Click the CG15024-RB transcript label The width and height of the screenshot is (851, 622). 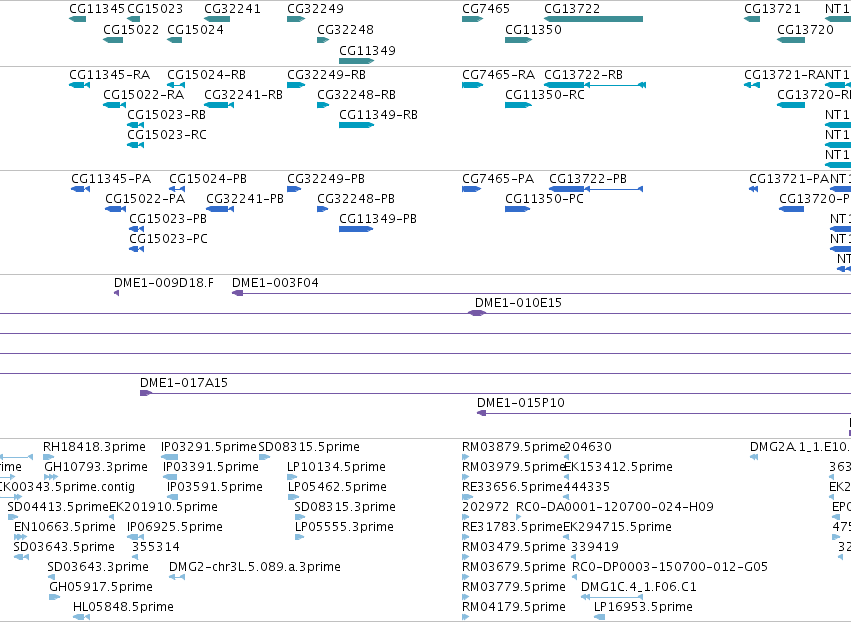pos(206,75)
